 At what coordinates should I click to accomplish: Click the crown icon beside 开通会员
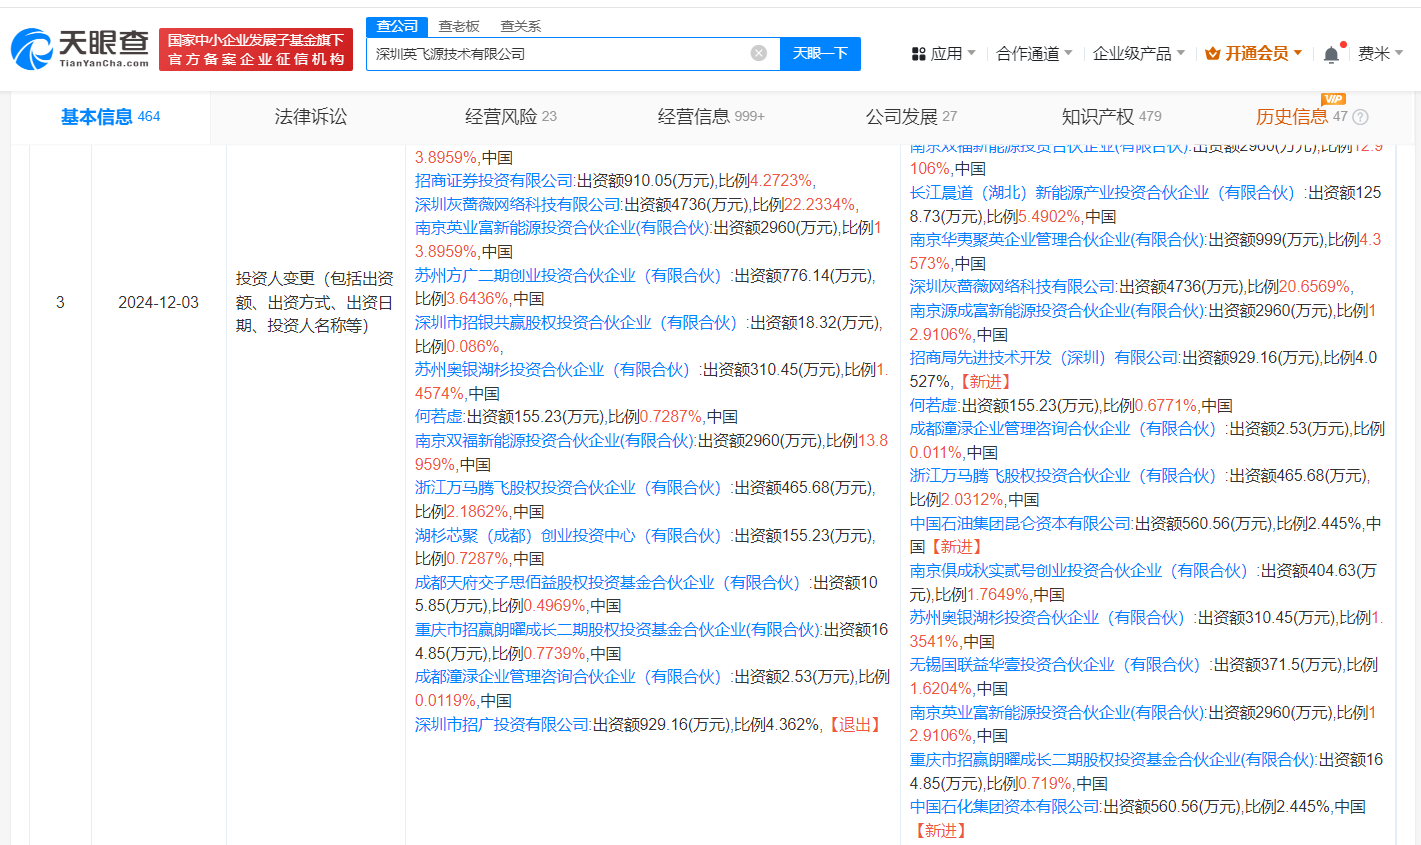point(1212,54)
